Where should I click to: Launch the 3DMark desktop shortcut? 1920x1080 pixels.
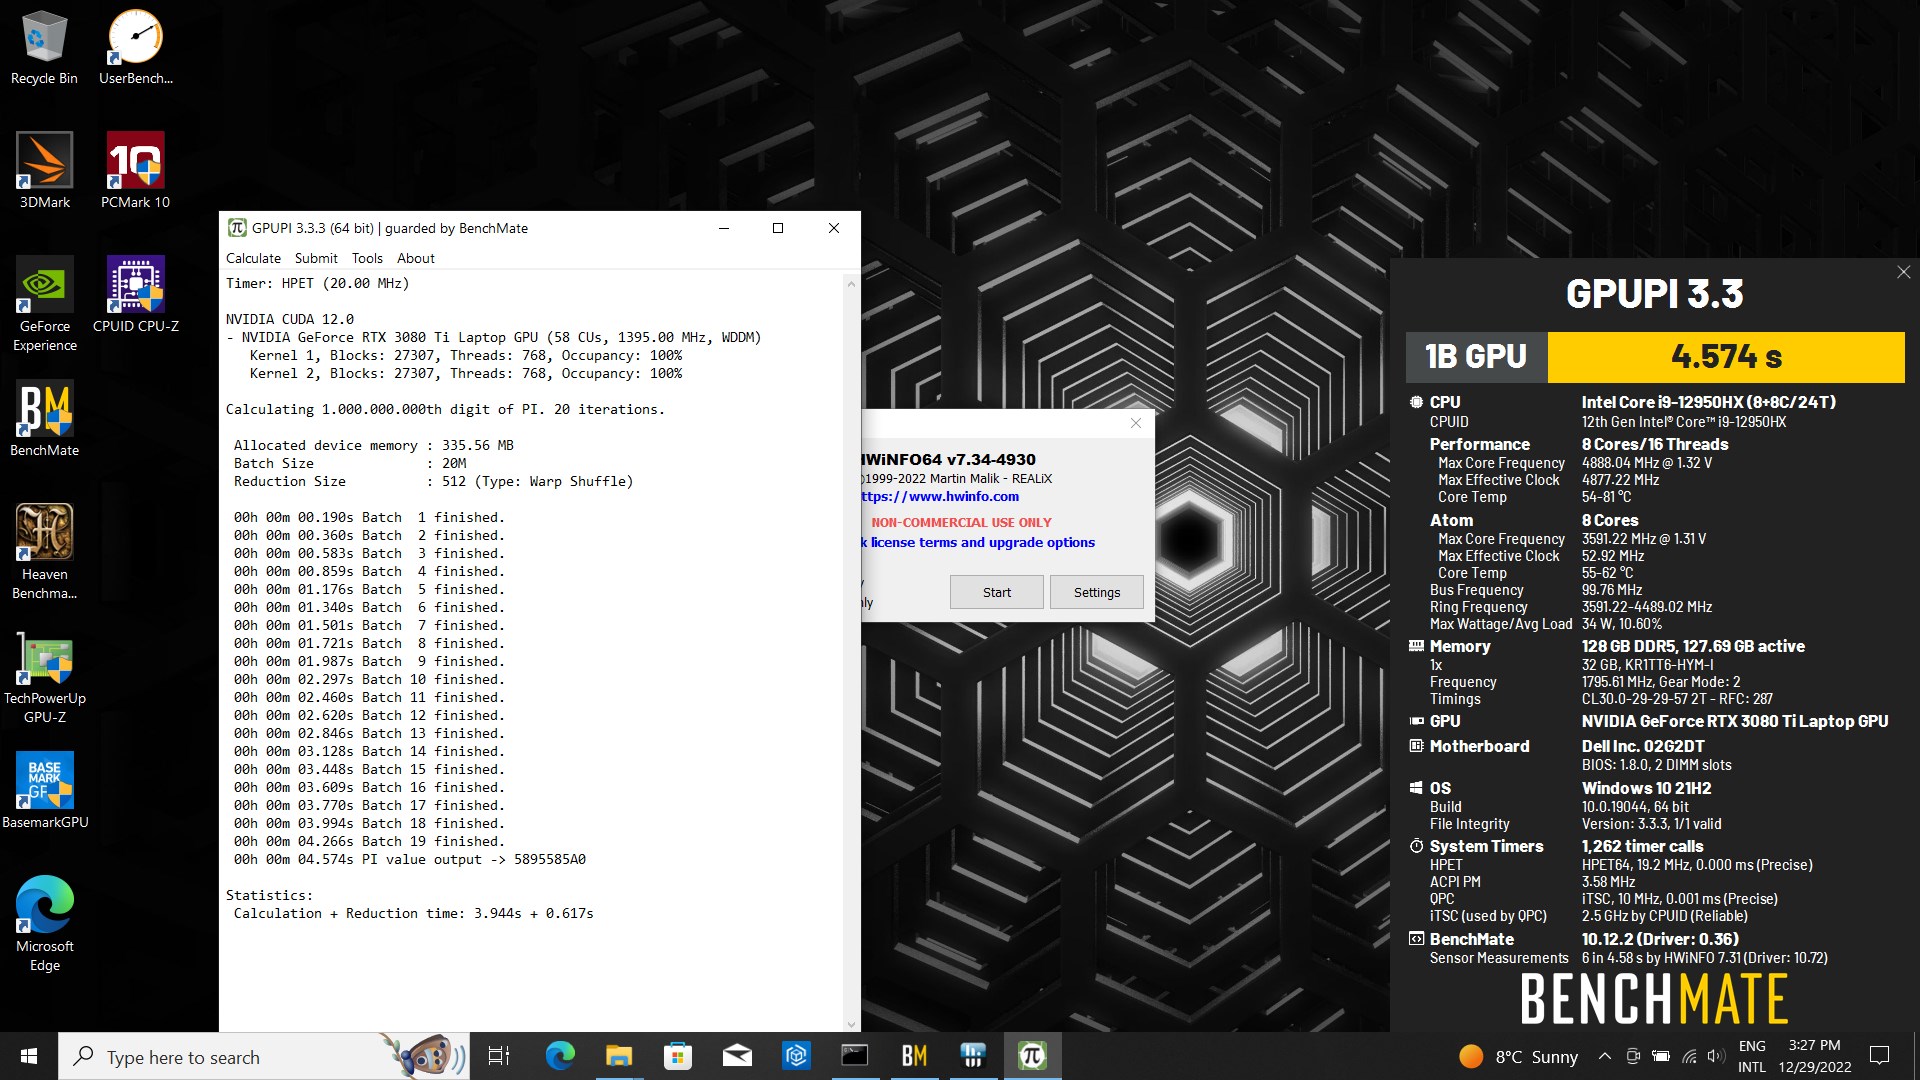coord(44,171)
